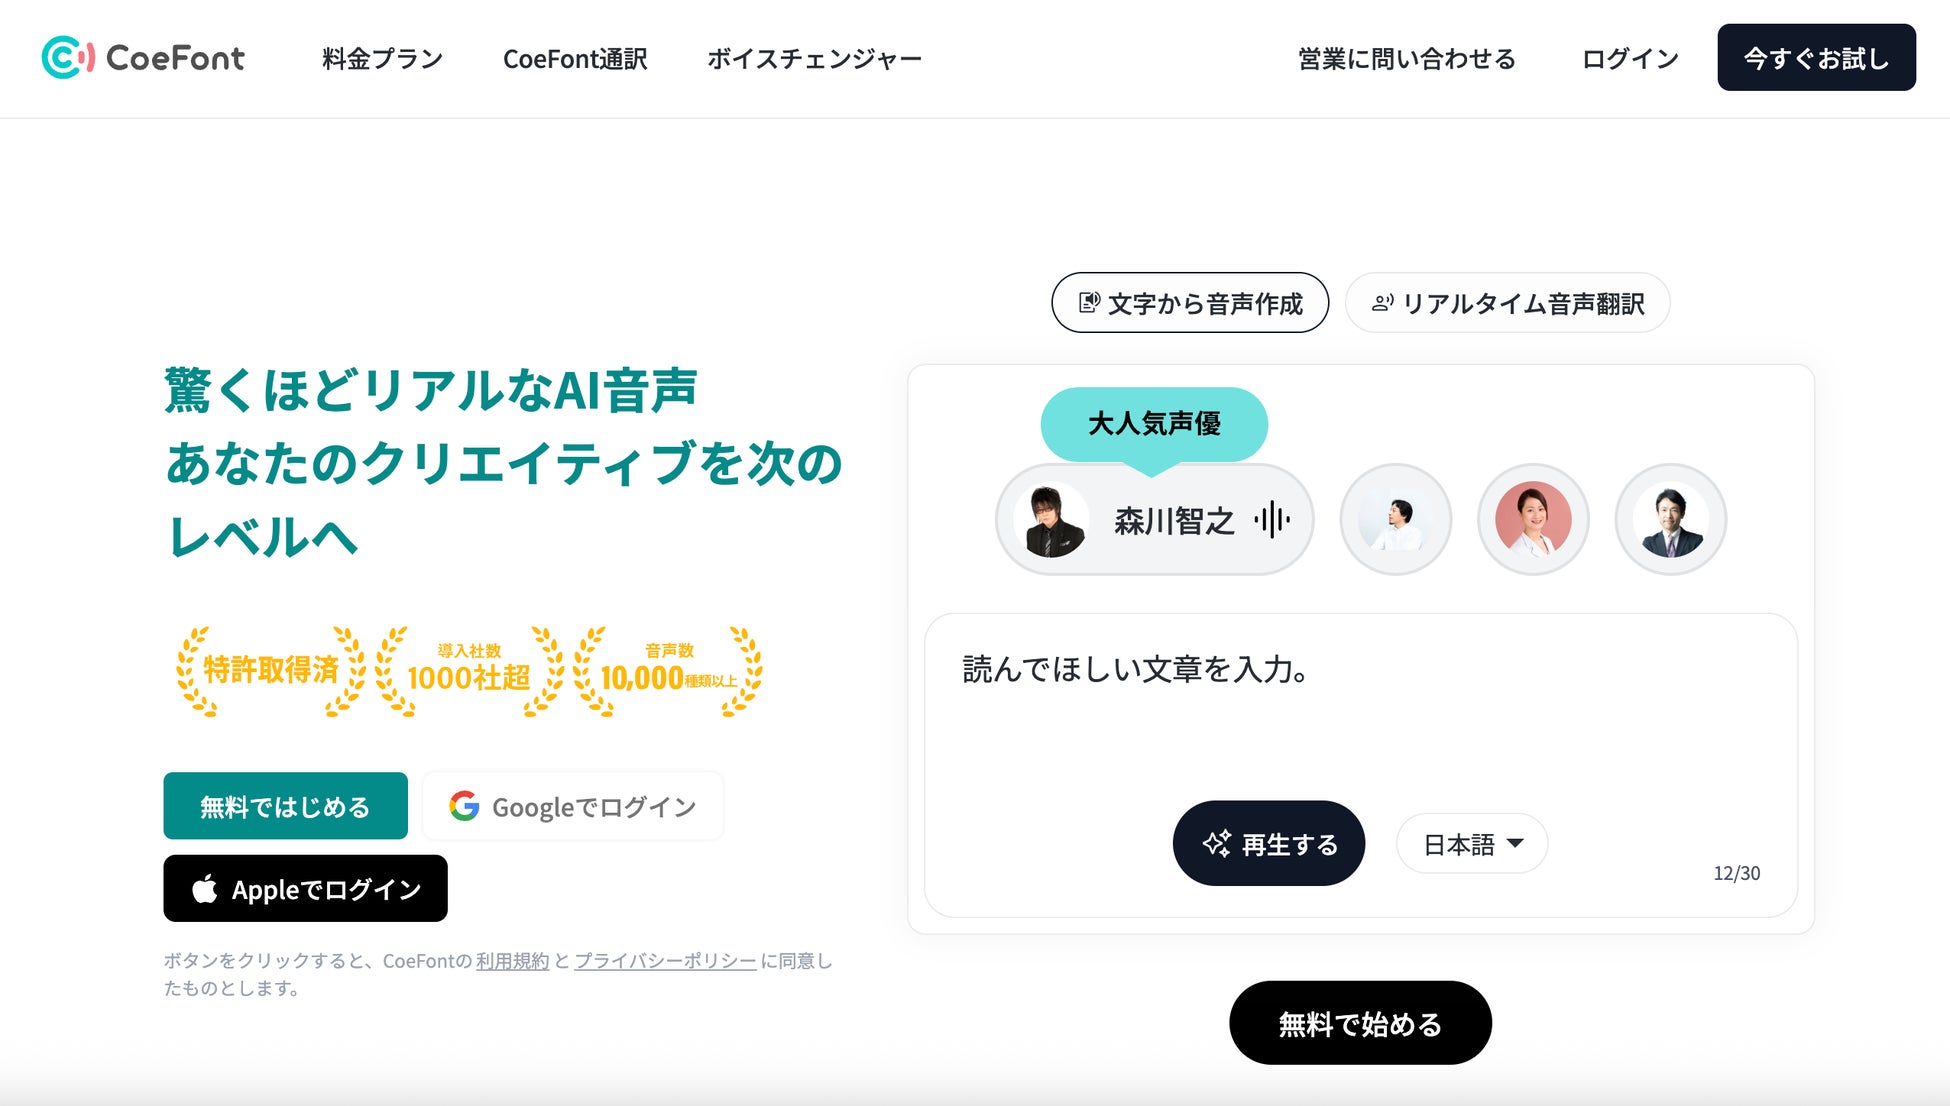Viewport: 1950px width, 1106px height.
Task: Select the second voice avatar in white shirt
Action: 1395,519
